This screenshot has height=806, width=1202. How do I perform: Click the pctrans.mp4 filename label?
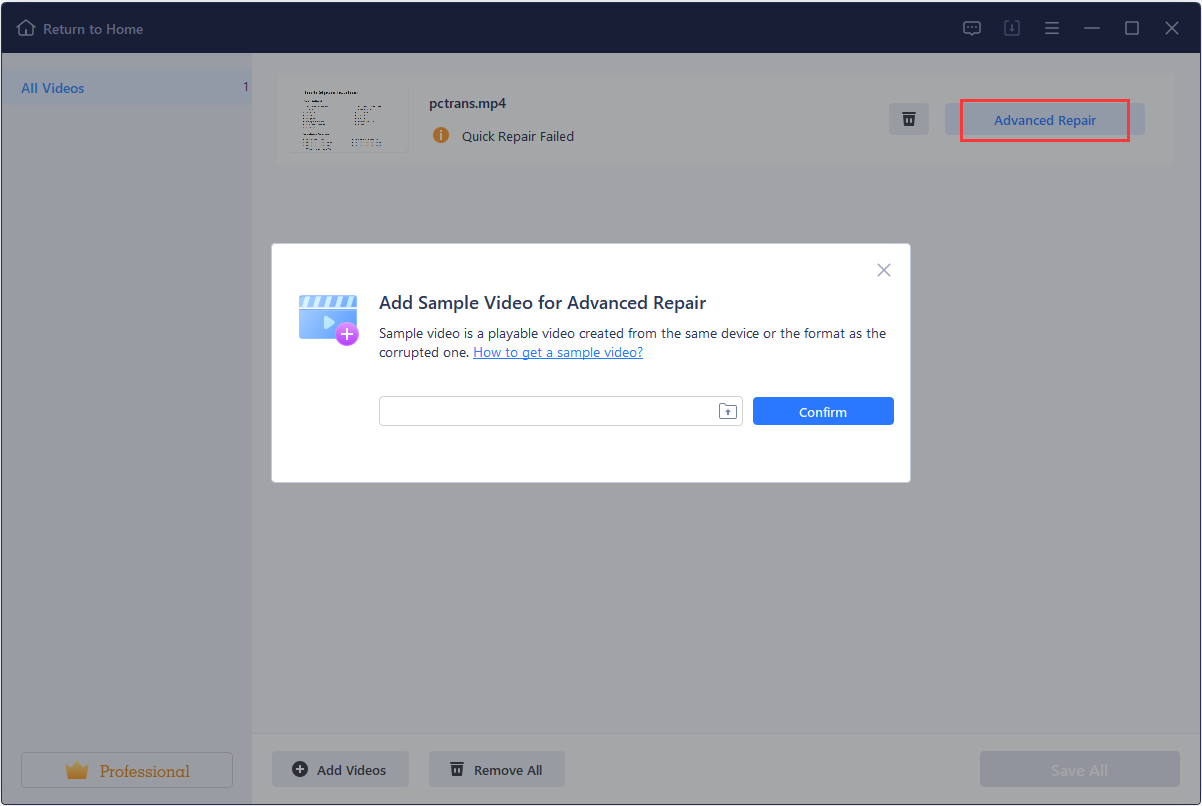(467, 102)
